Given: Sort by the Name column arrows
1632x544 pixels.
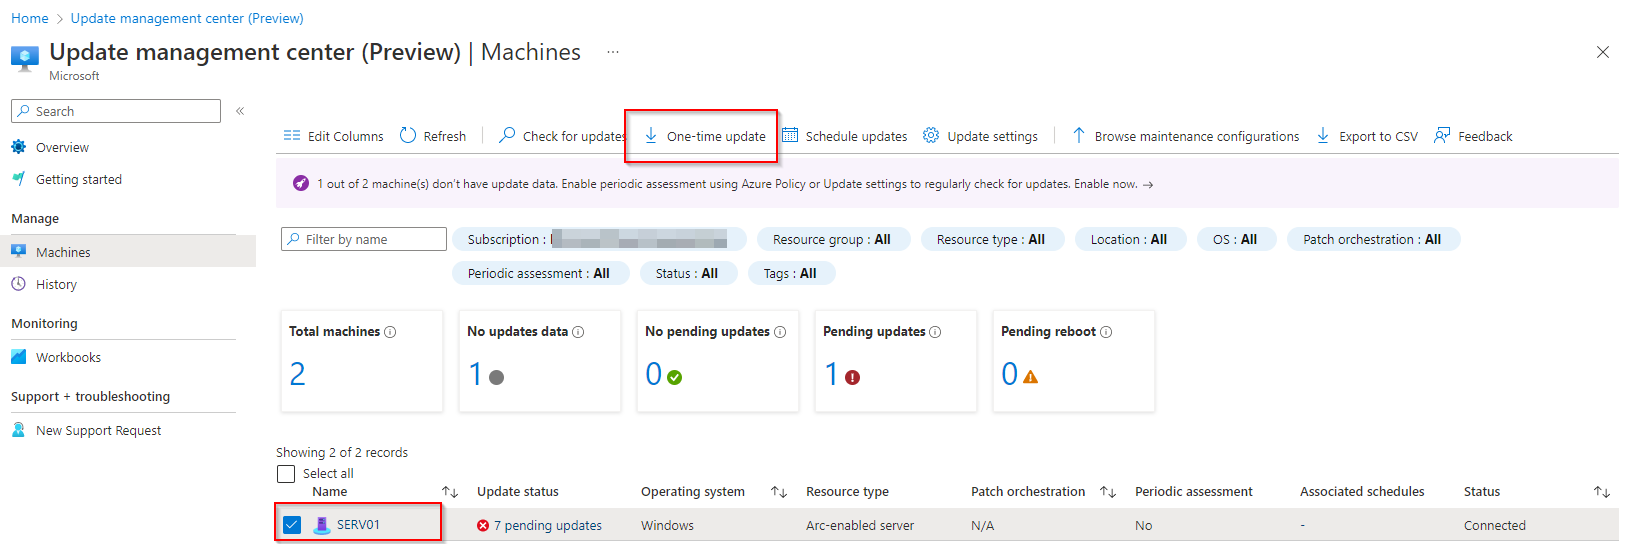Looking at the screenshot, I should point(450,492).
